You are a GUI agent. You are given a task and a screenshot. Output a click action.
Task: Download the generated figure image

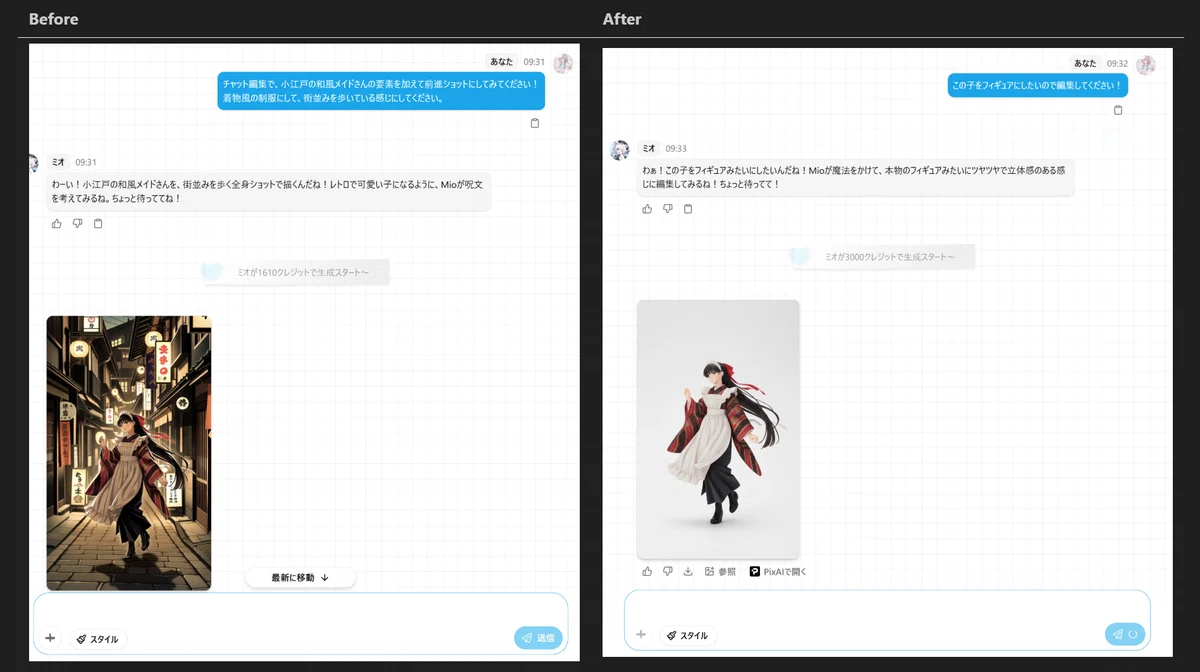688,572
